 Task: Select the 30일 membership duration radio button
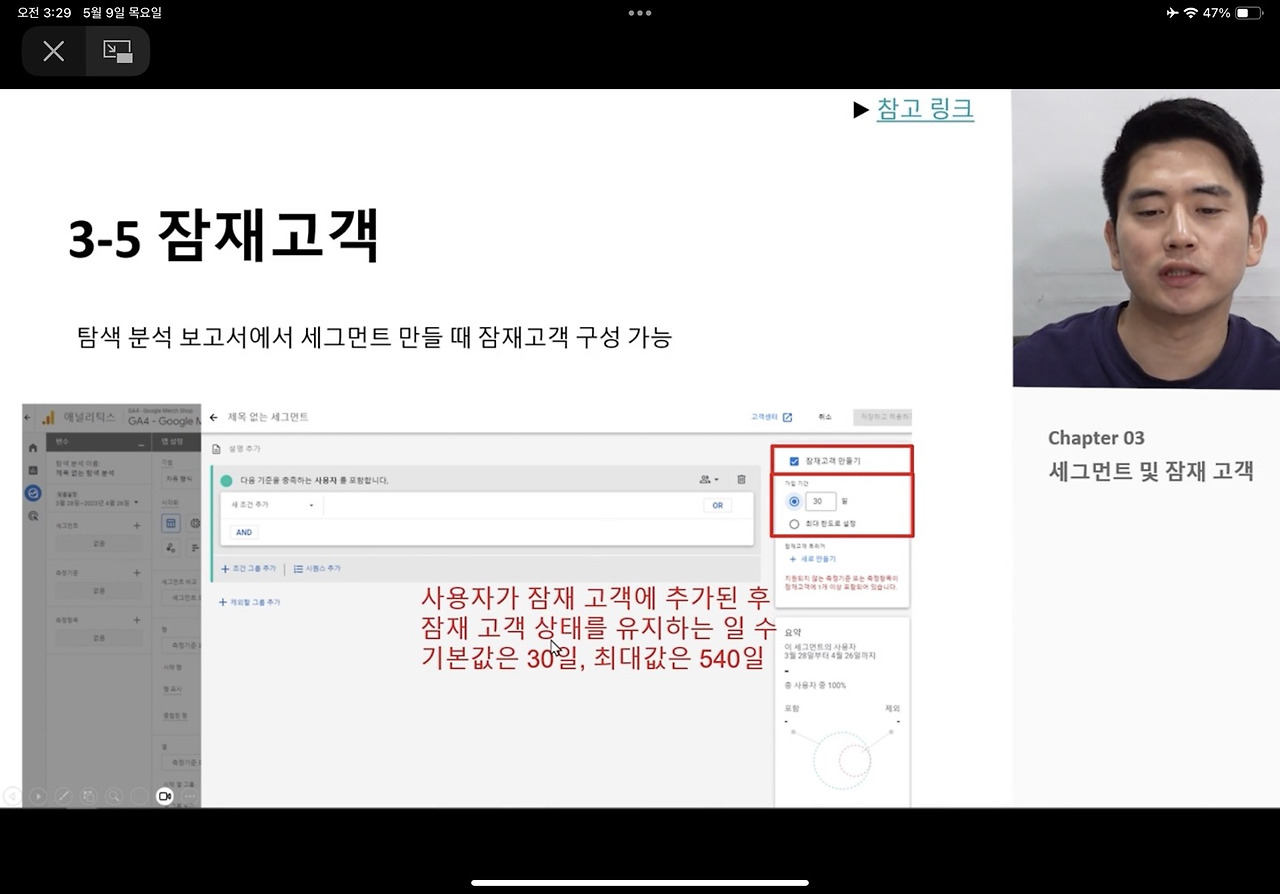pyautogui.click(x=793, y=501)
